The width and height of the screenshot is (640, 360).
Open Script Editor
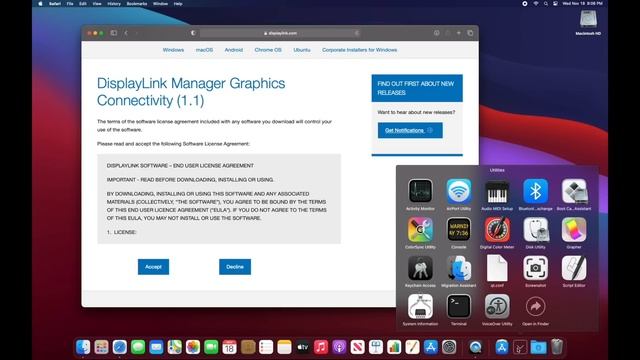[x=574, y=268]
